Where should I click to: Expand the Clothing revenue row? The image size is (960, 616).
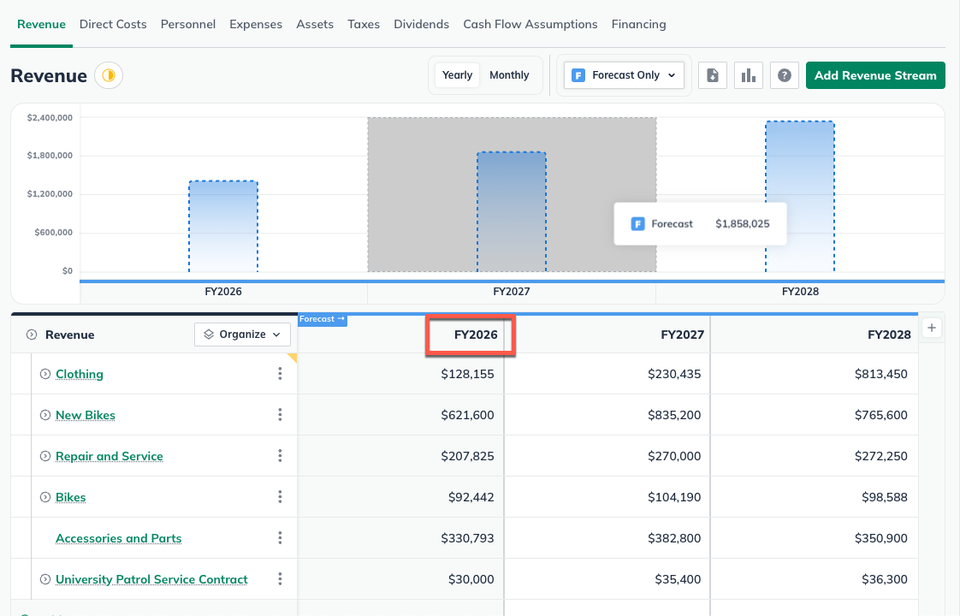(45, 374)
